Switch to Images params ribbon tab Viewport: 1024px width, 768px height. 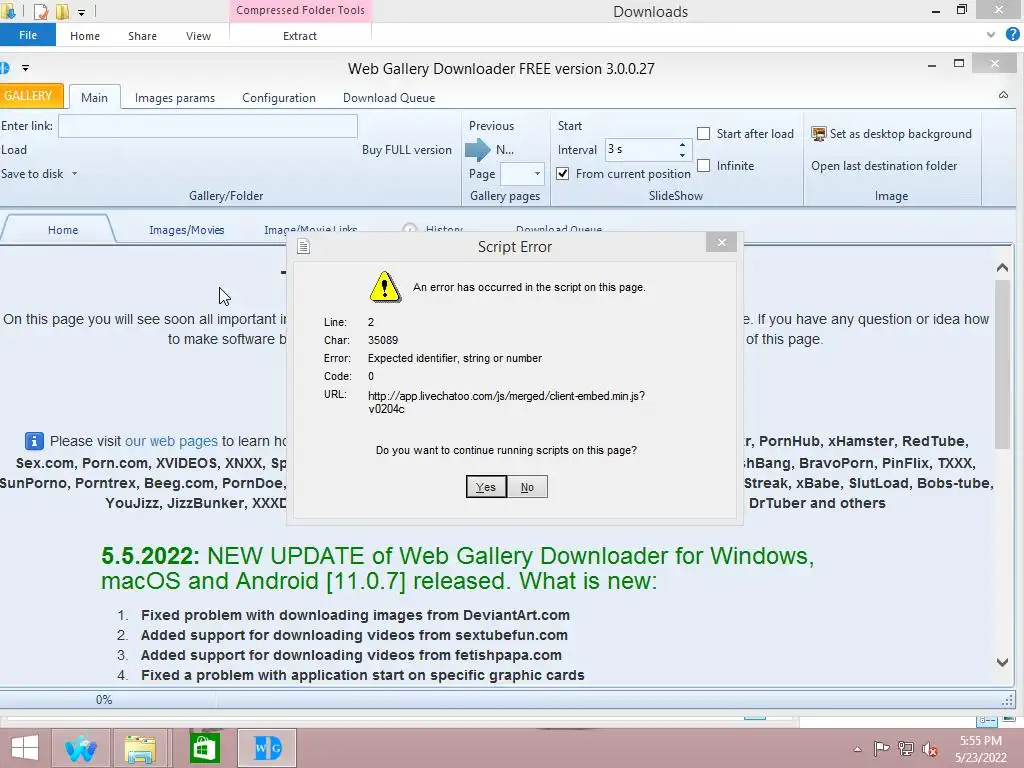point(175,98)
